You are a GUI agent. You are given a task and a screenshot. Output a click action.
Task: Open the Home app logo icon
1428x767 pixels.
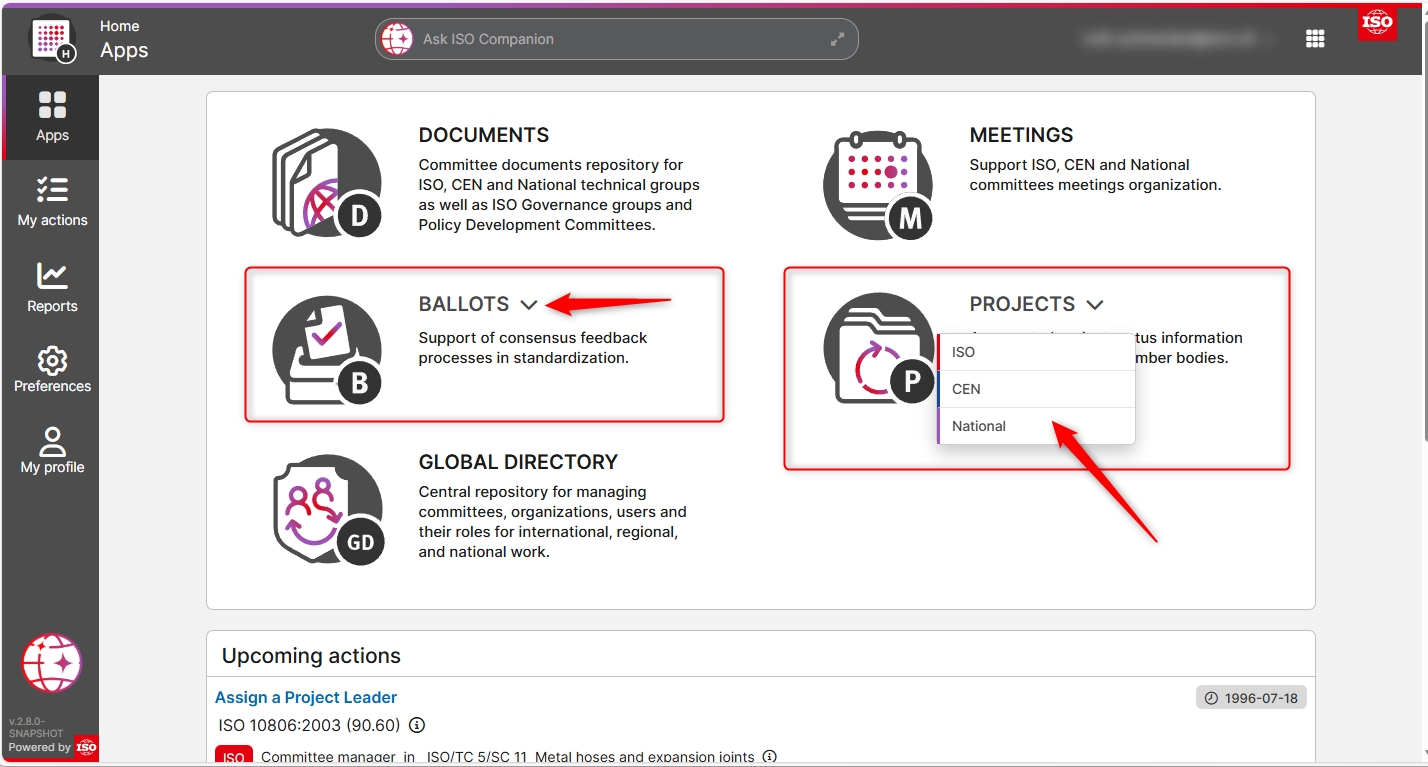(x=52, y=39)
